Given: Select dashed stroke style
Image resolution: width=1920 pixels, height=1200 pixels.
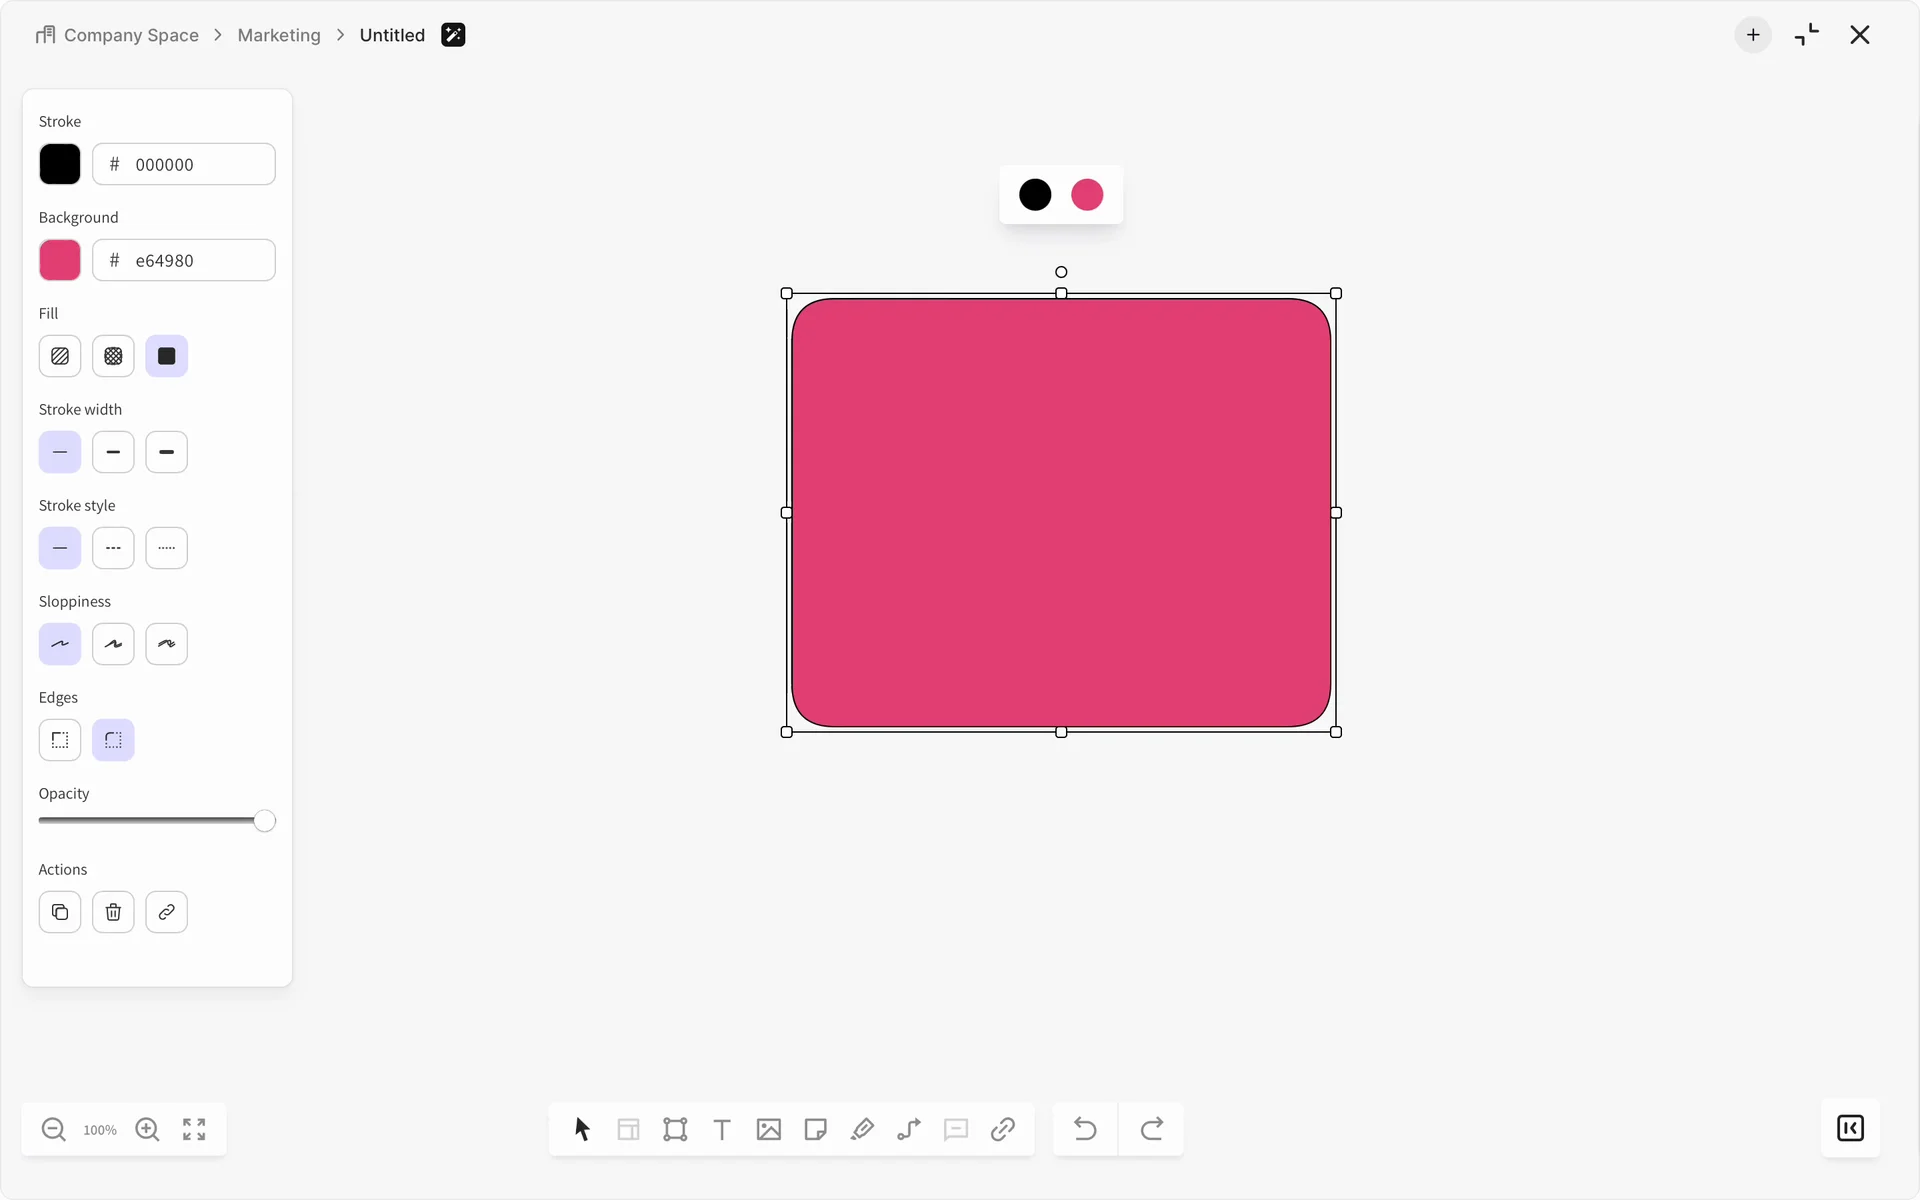Looking at the screenshot, I should [x=113, y=548].
